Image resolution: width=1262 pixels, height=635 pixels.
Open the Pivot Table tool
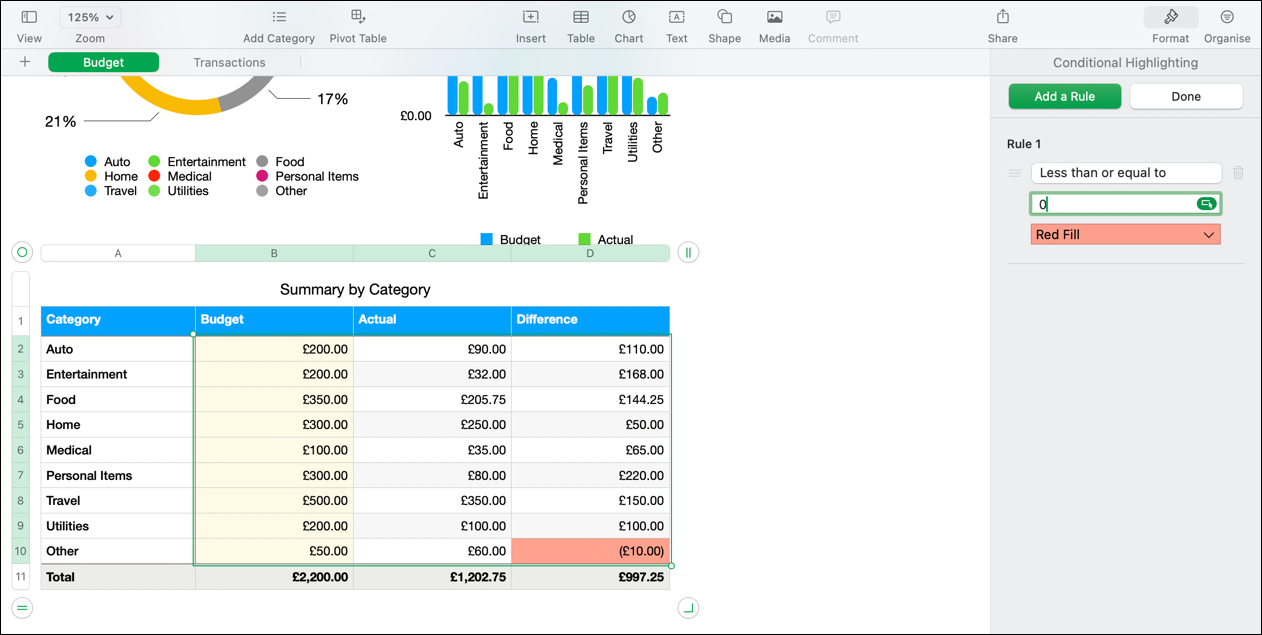pyautogui.click(x=358, y=18)
